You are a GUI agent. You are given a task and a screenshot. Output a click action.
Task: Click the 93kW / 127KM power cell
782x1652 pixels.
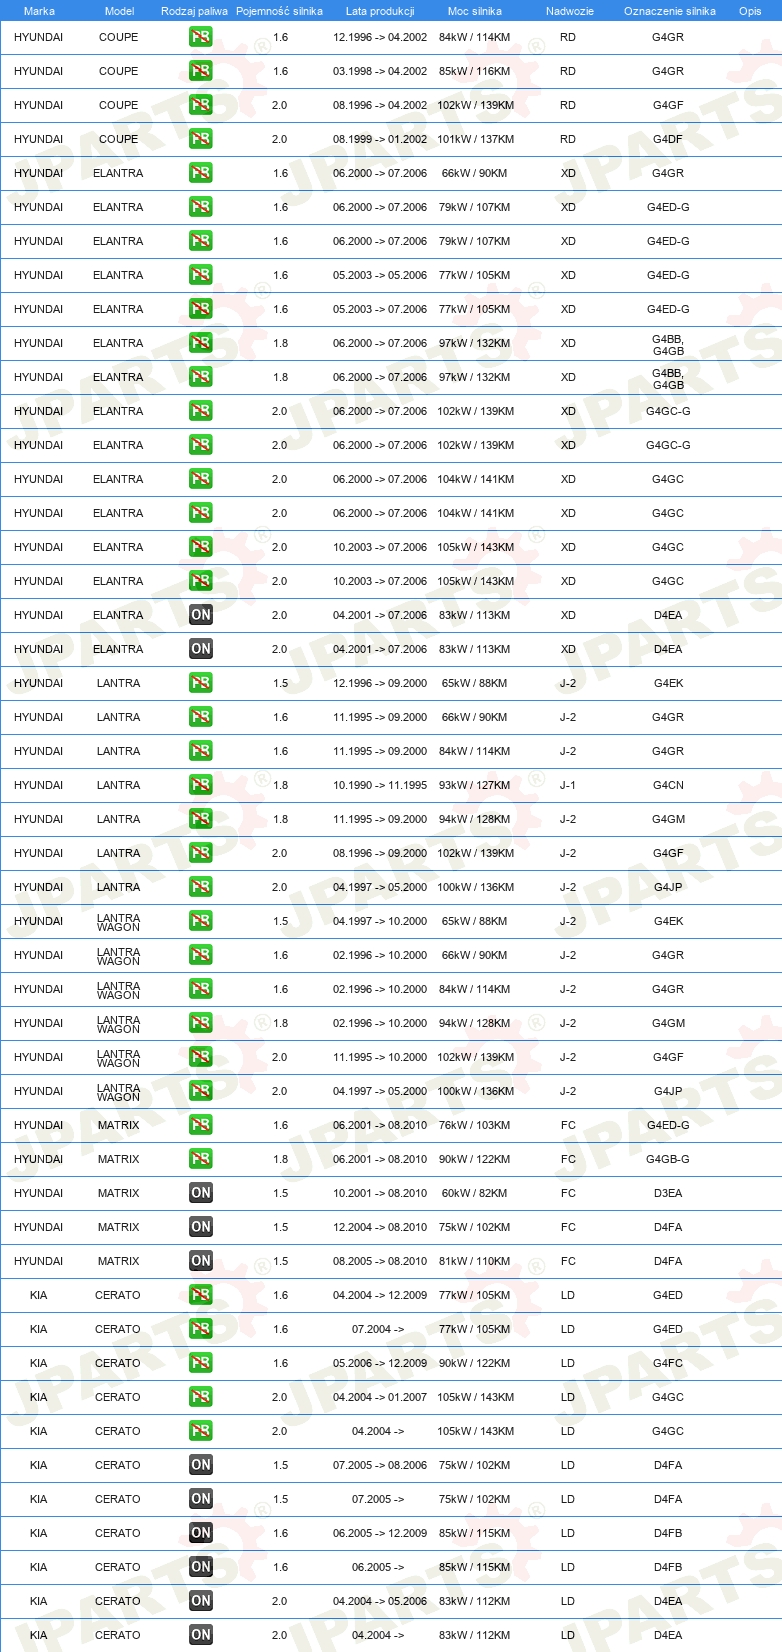pos(475,785)
